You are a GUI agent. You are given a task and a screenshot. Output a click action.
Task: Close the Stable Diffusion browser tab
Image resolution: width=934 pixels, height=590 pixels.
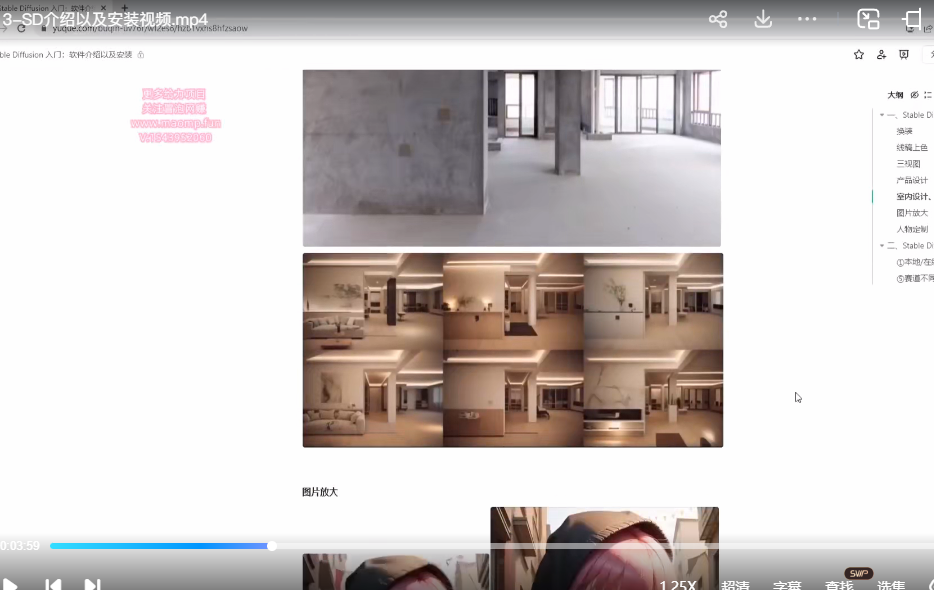coord(103,8)
